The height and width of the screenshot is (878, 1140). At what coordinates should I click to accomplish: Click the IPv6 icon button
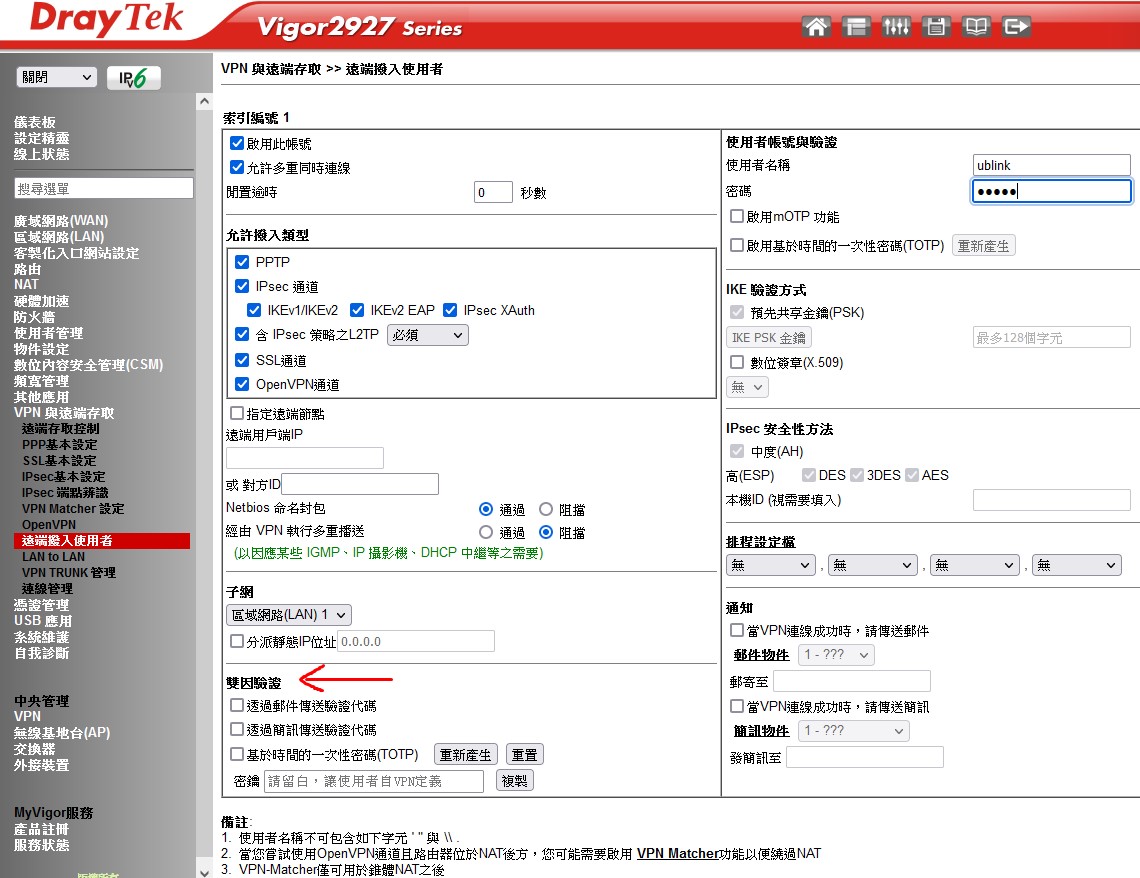(134, 78)
